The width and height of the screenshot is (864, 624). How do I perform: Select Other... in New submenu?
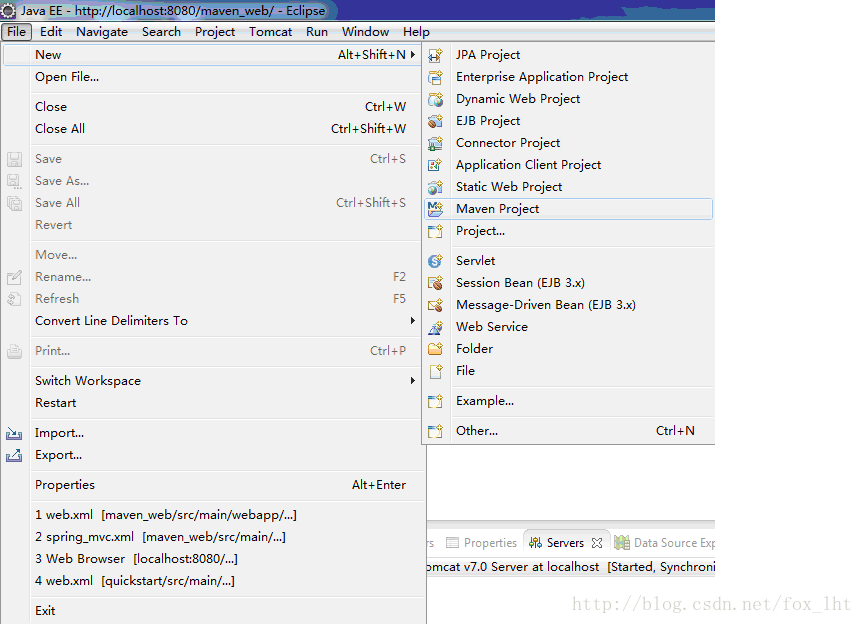[x=476, y=431]
